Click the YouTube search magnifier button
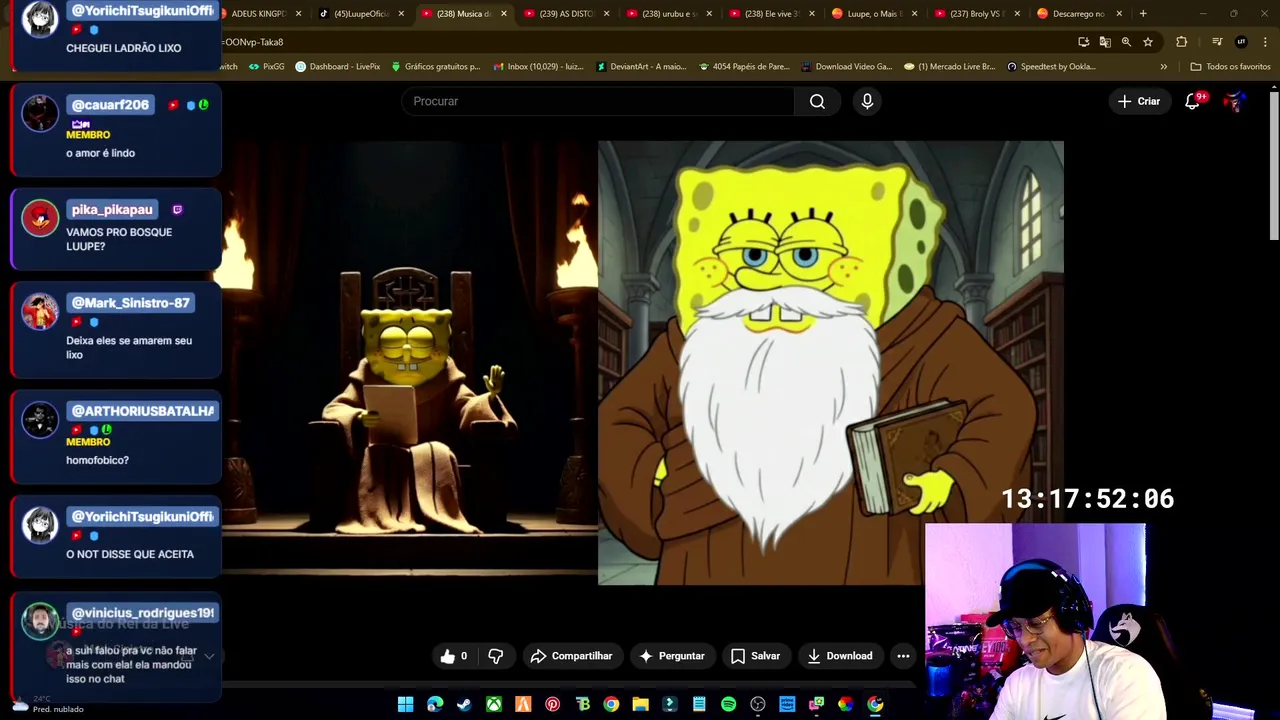This screenshot has width=1280, height=720. click(x=817, y=101)
